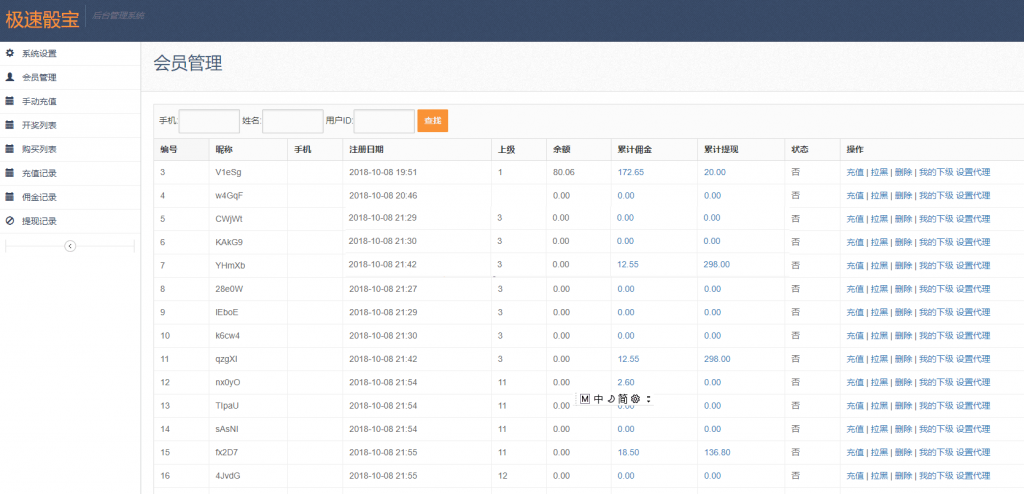Image resolution: width=1024 pixels, height=494 pixels.
Task: Click 充值 link for user V1eSg
Action: (x=854, y=172)
